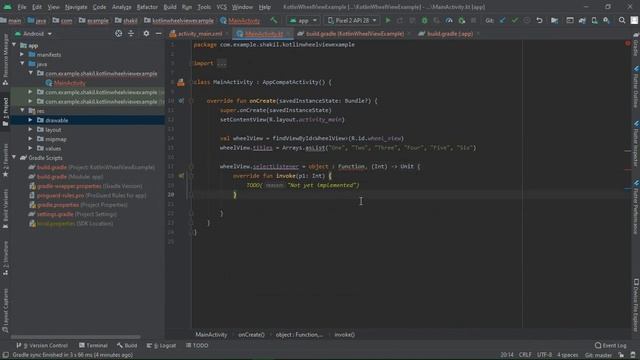Viewport: 640px width, 360px height.
Task: Click the Git commit checkmark icon
Action: coord(515,20)
